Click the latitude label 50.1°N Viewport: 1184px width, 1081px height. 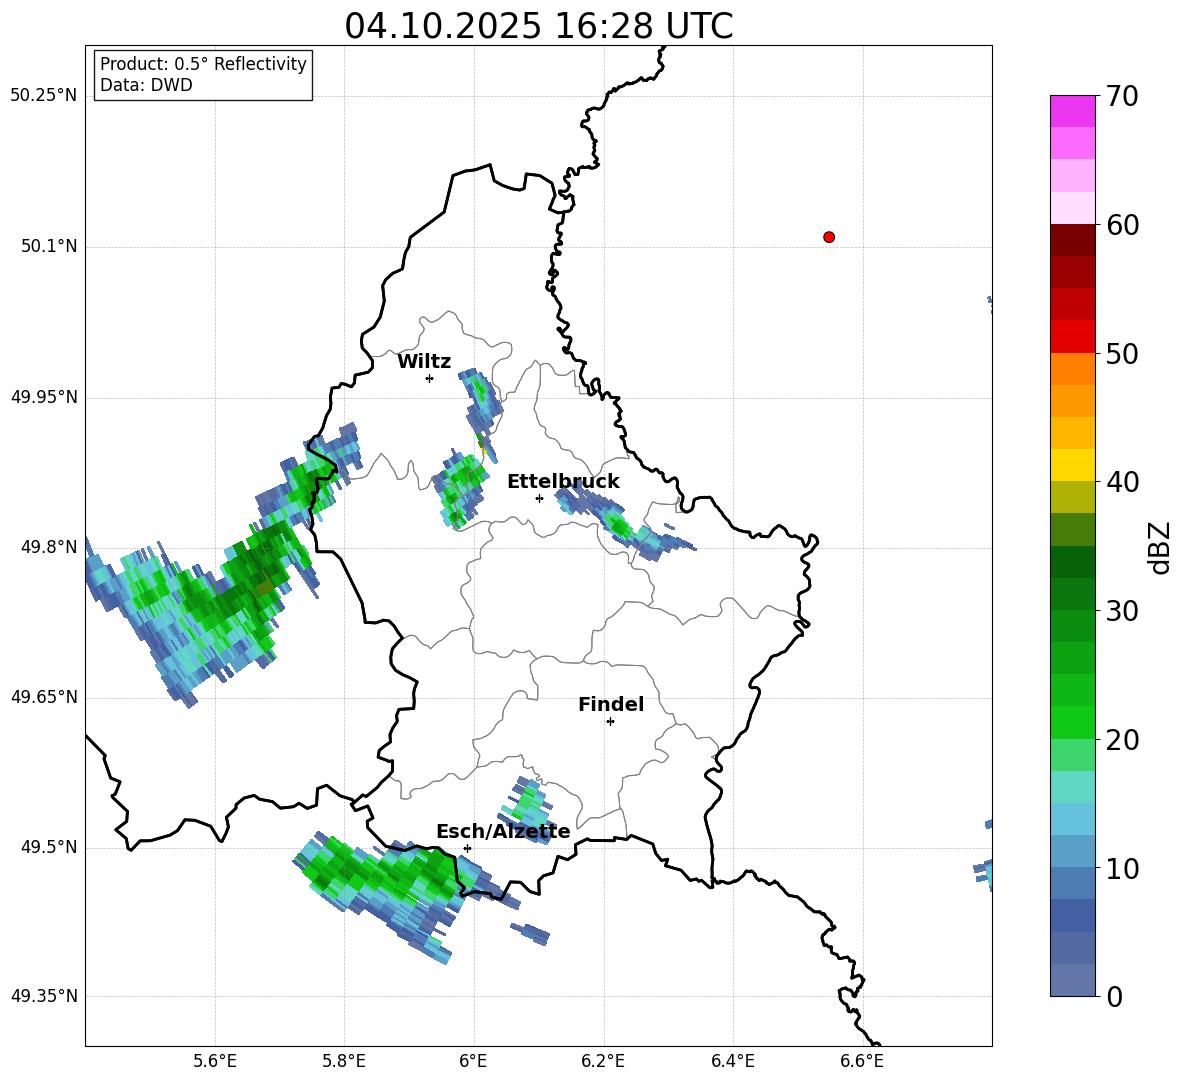(x=49, y=246)
